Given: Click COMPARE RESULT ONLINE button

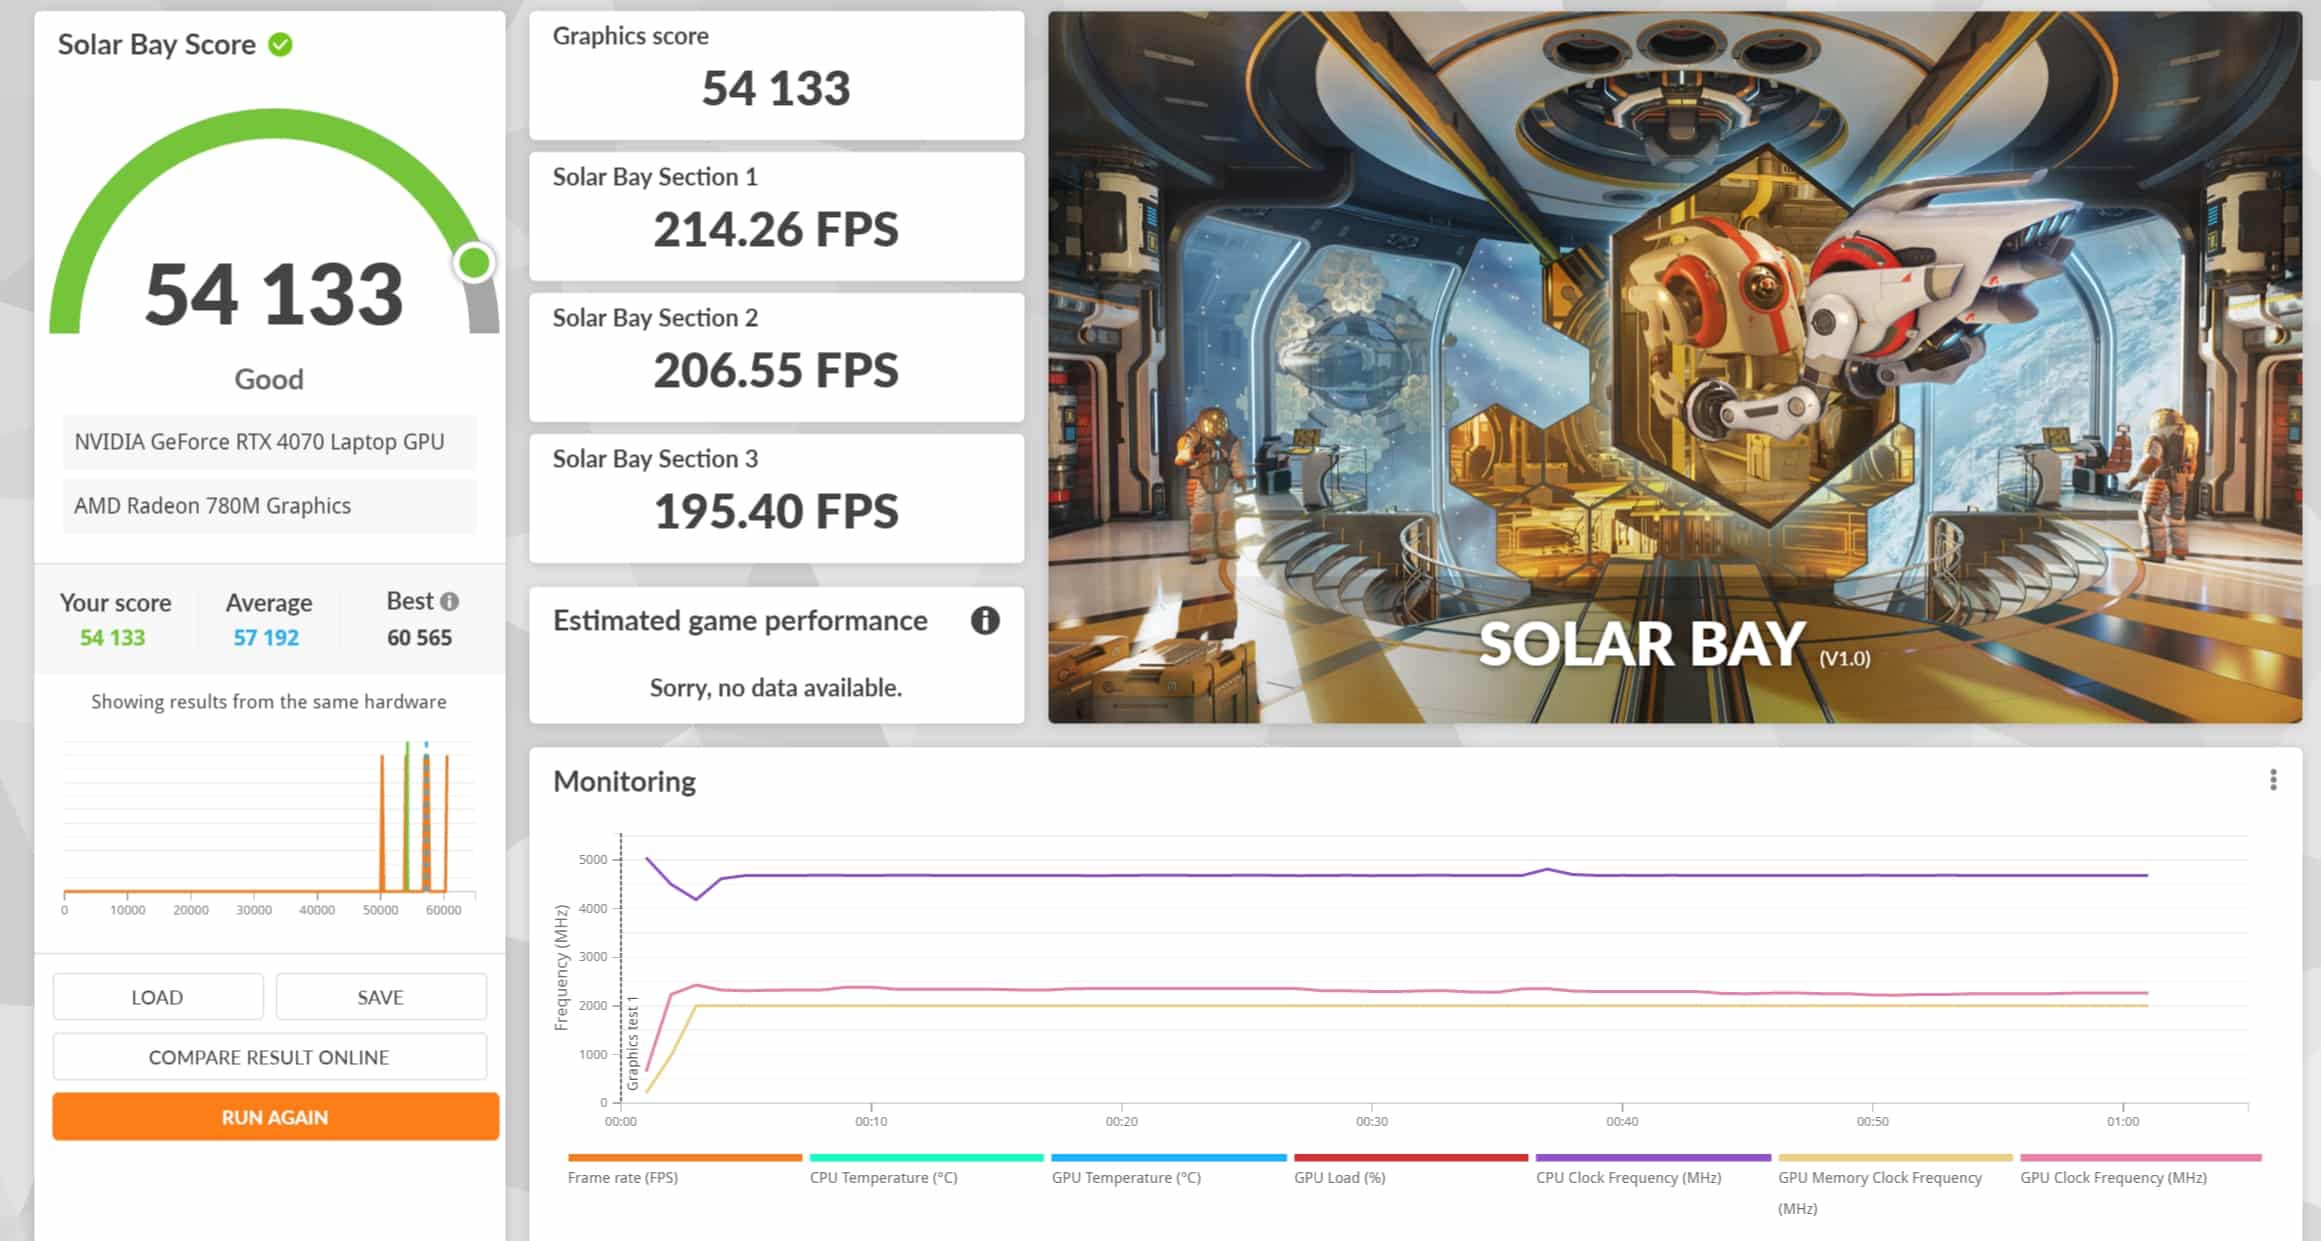Looking at the screenshot, I should click(x=269, y=1057).
